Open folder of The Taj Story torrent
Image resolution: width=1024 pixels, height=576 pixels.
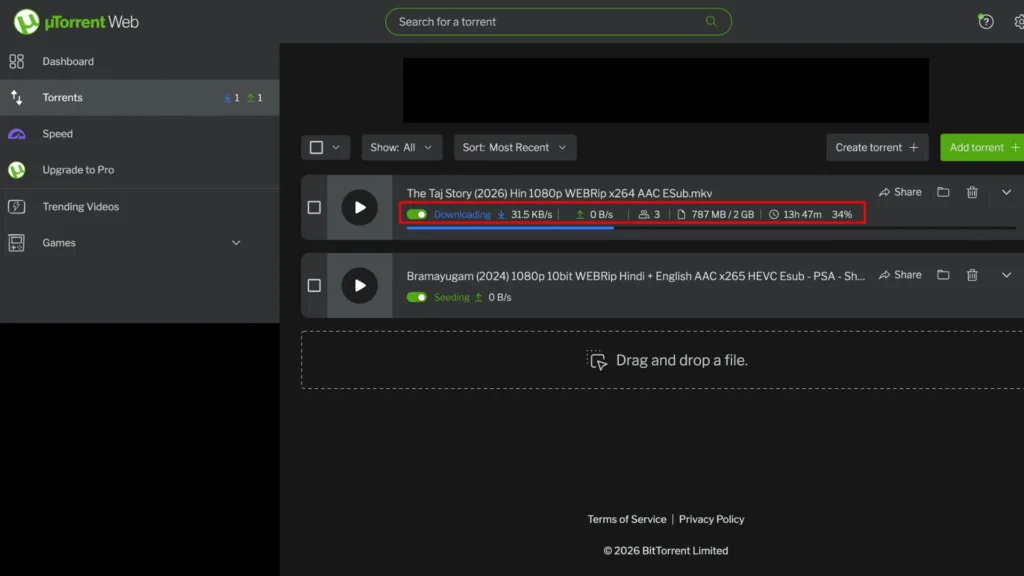(943, 192)
